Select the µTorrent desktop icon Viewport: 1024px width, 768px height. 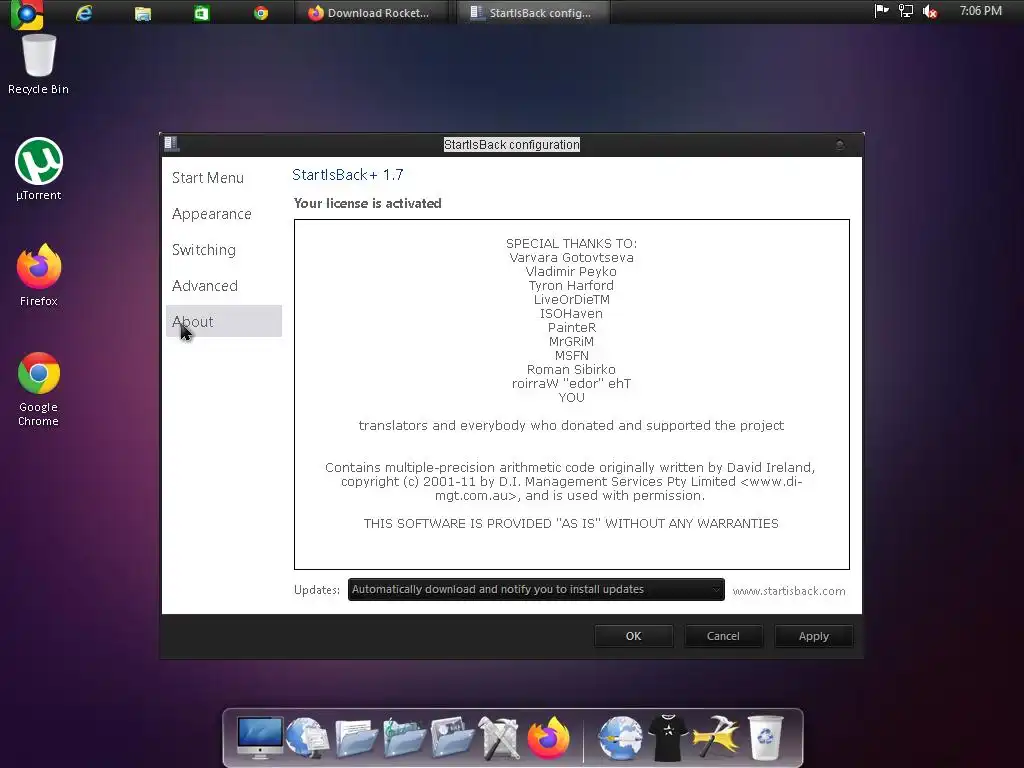(39, 169)
